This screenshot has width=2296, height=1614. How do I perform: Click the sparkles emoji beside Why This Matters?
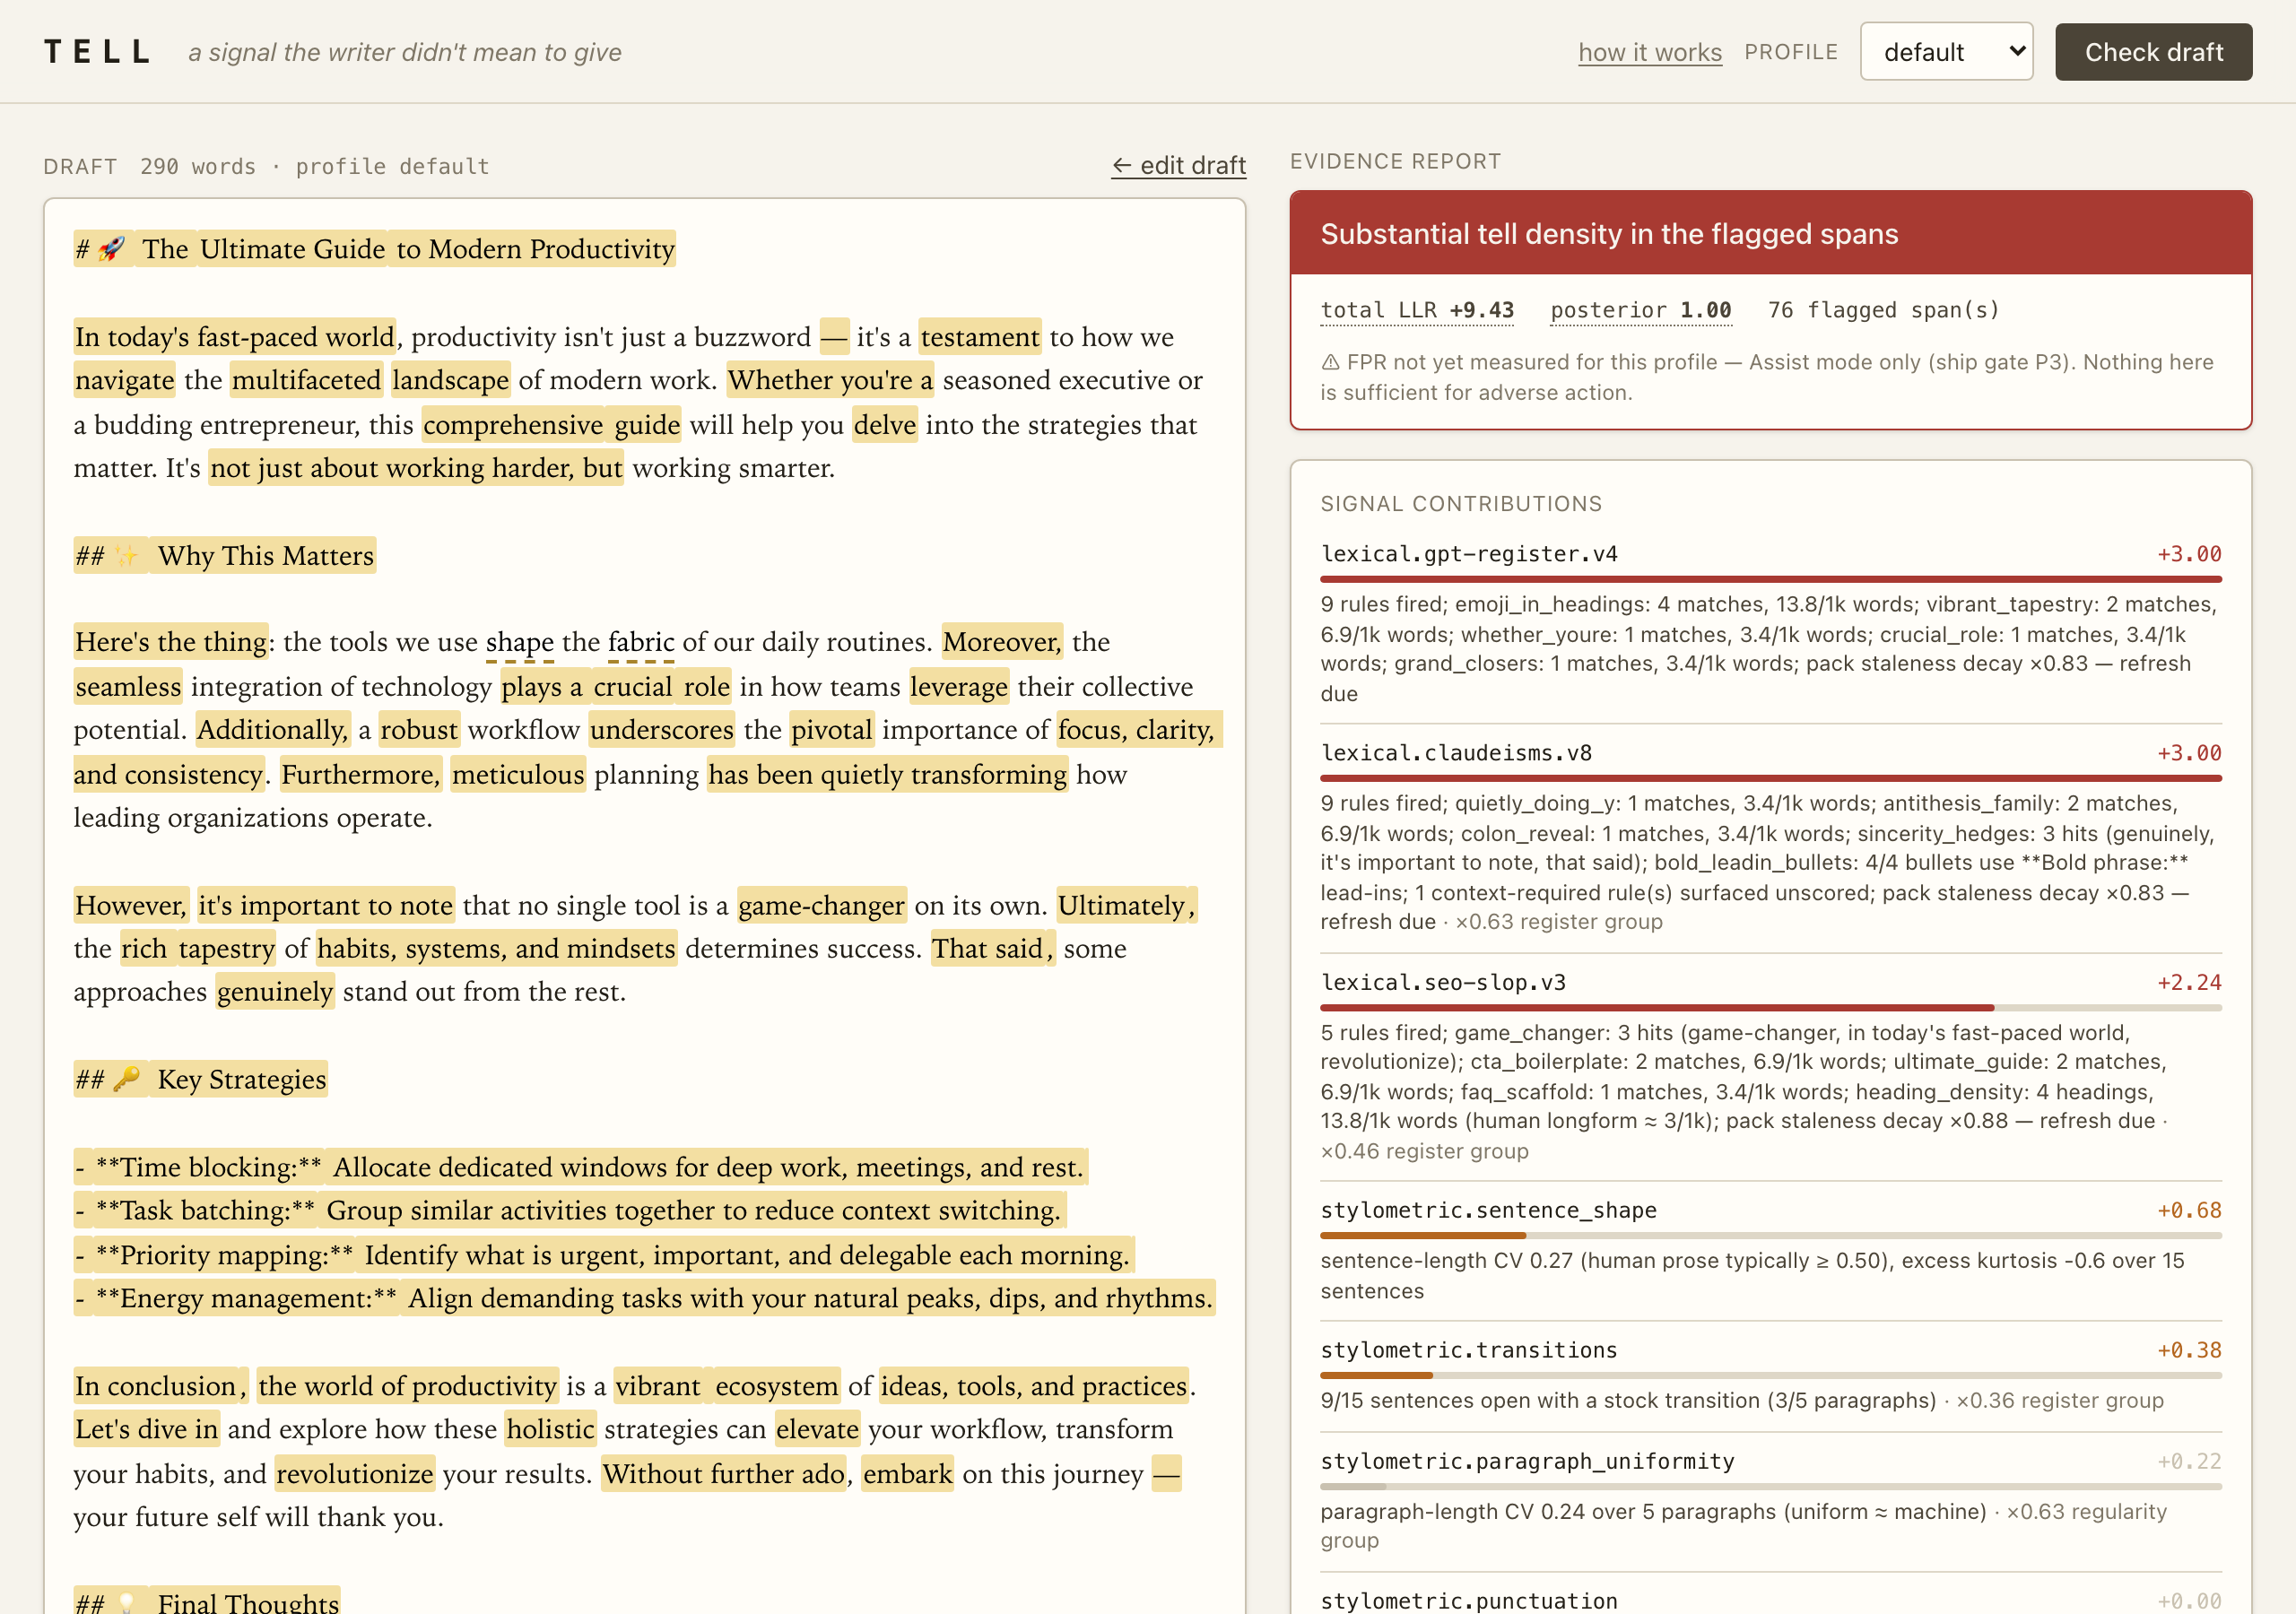pos(127,555)
